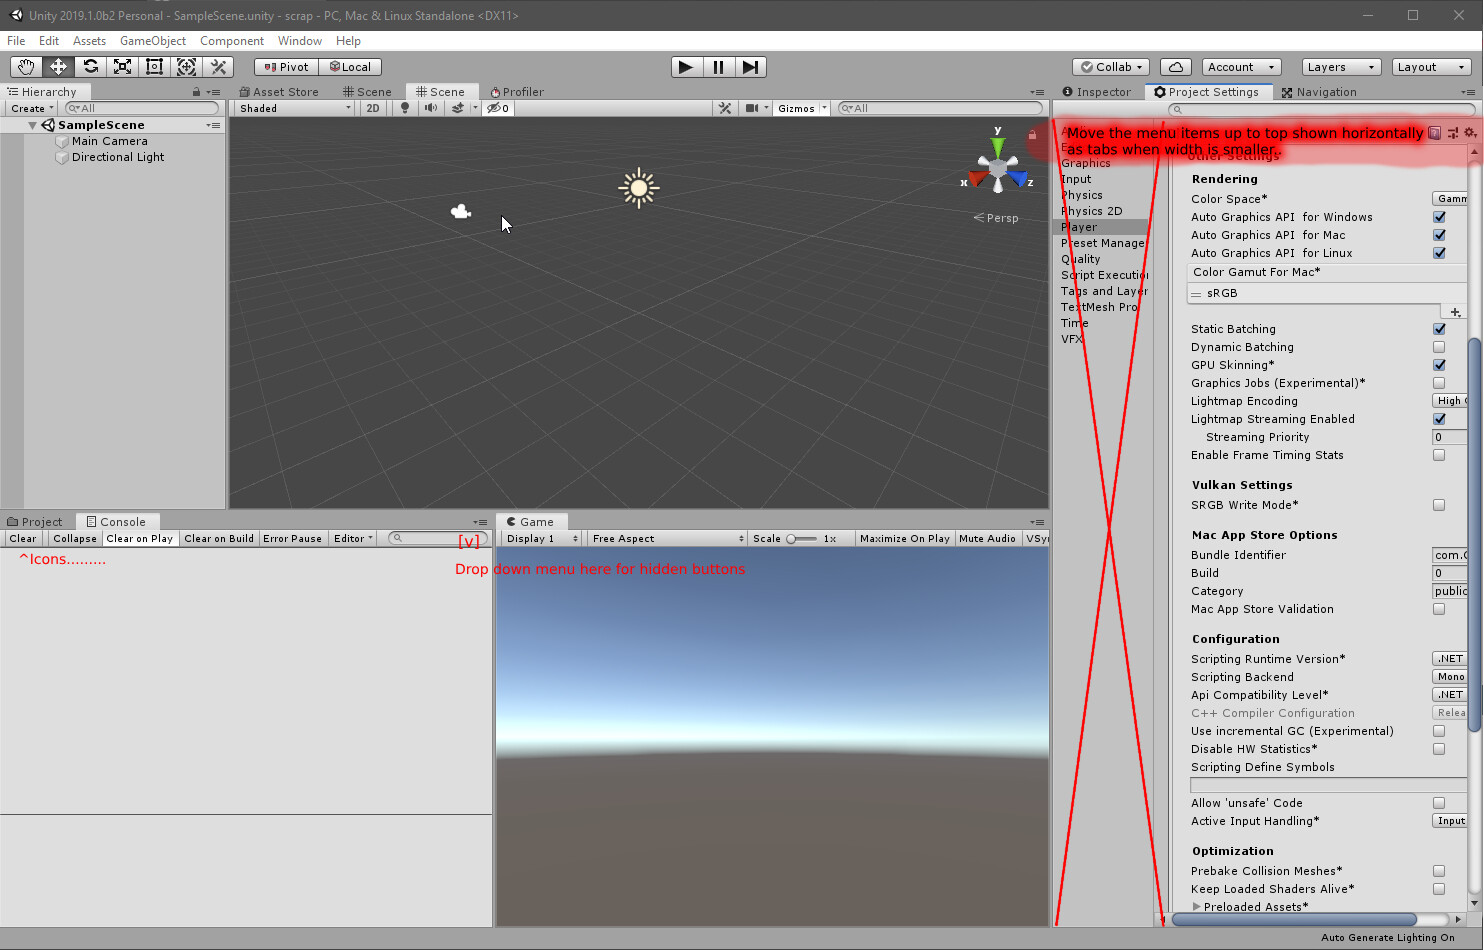Open the Shaded draw mode dropdown

(x=290, y=108)
